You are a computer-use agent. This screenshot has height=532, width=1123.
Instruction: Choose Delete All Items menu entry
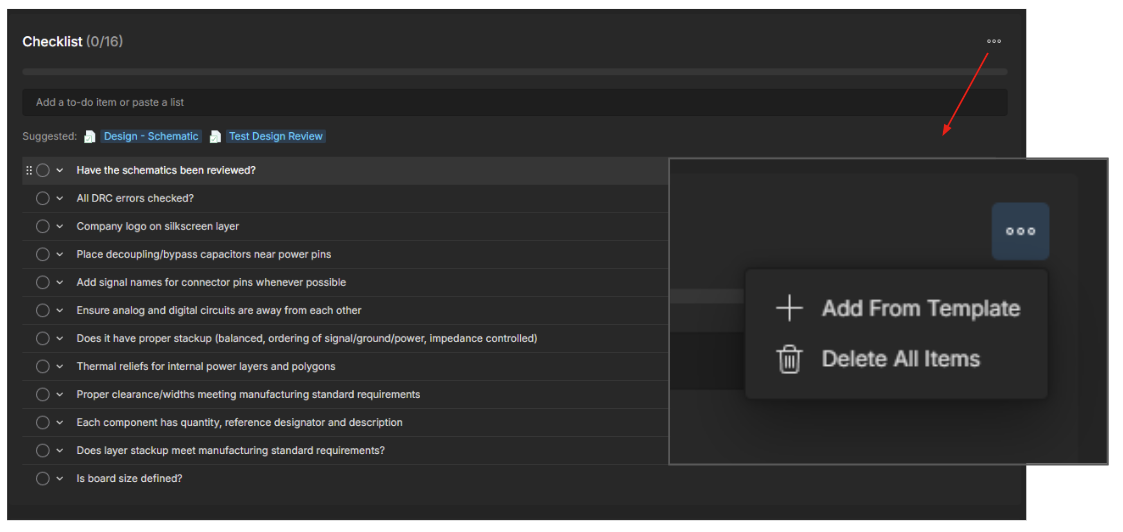pyautogui.click(x=897, y=359)
